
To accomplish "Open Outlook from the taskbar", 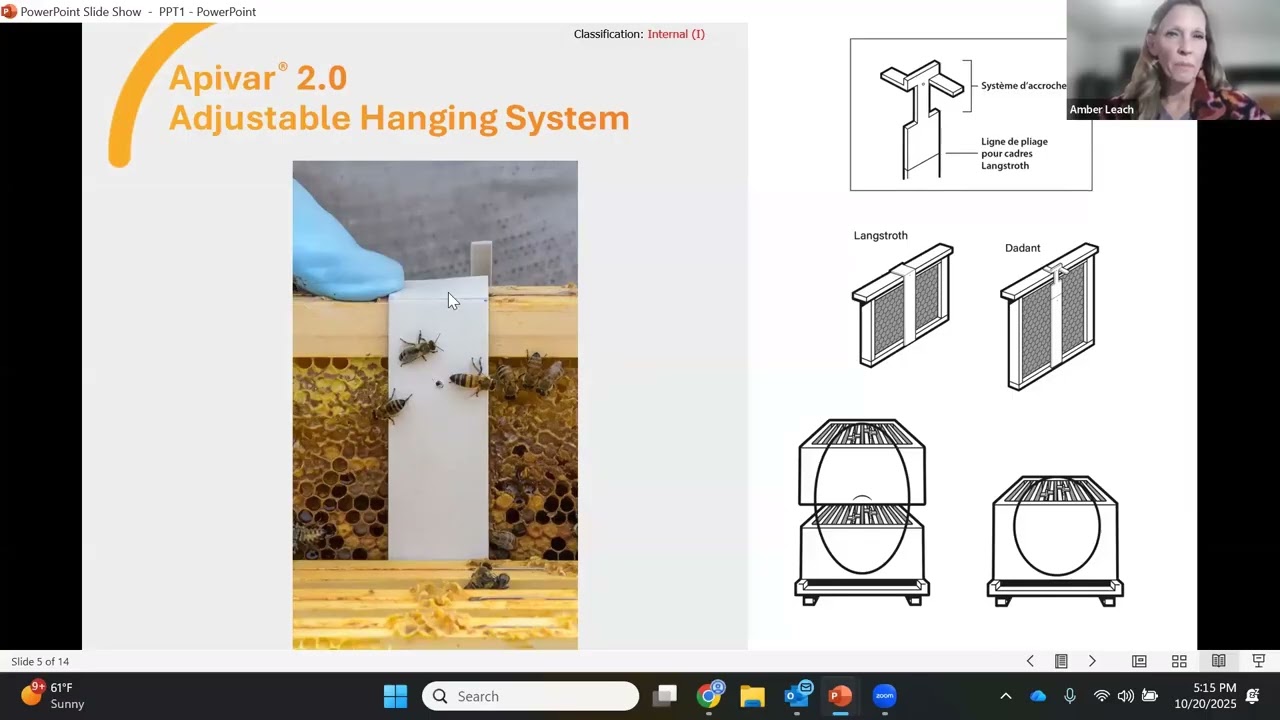I will 797,696.
